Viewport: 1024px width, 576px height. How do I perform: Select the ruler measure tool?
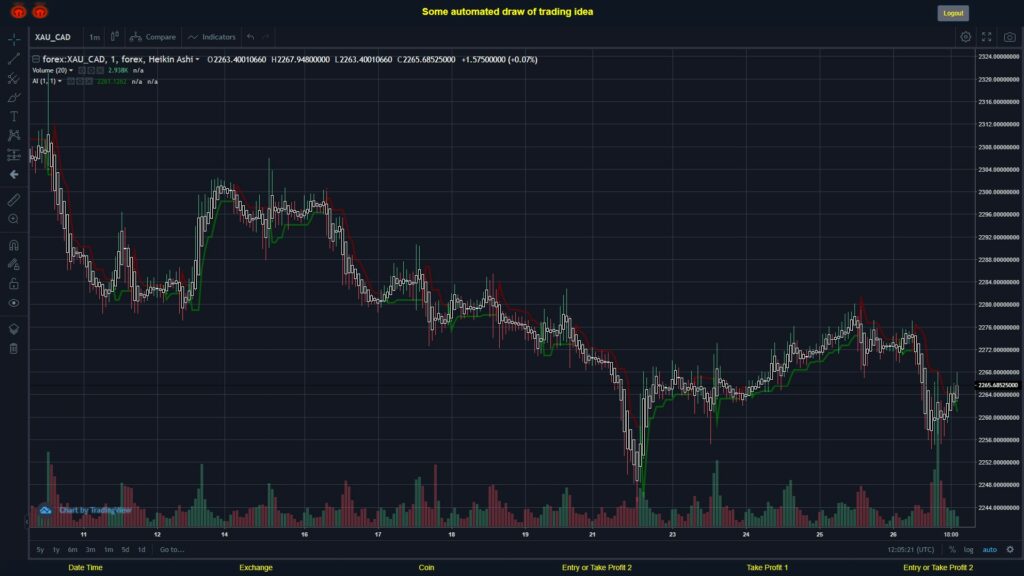point(14,200)
